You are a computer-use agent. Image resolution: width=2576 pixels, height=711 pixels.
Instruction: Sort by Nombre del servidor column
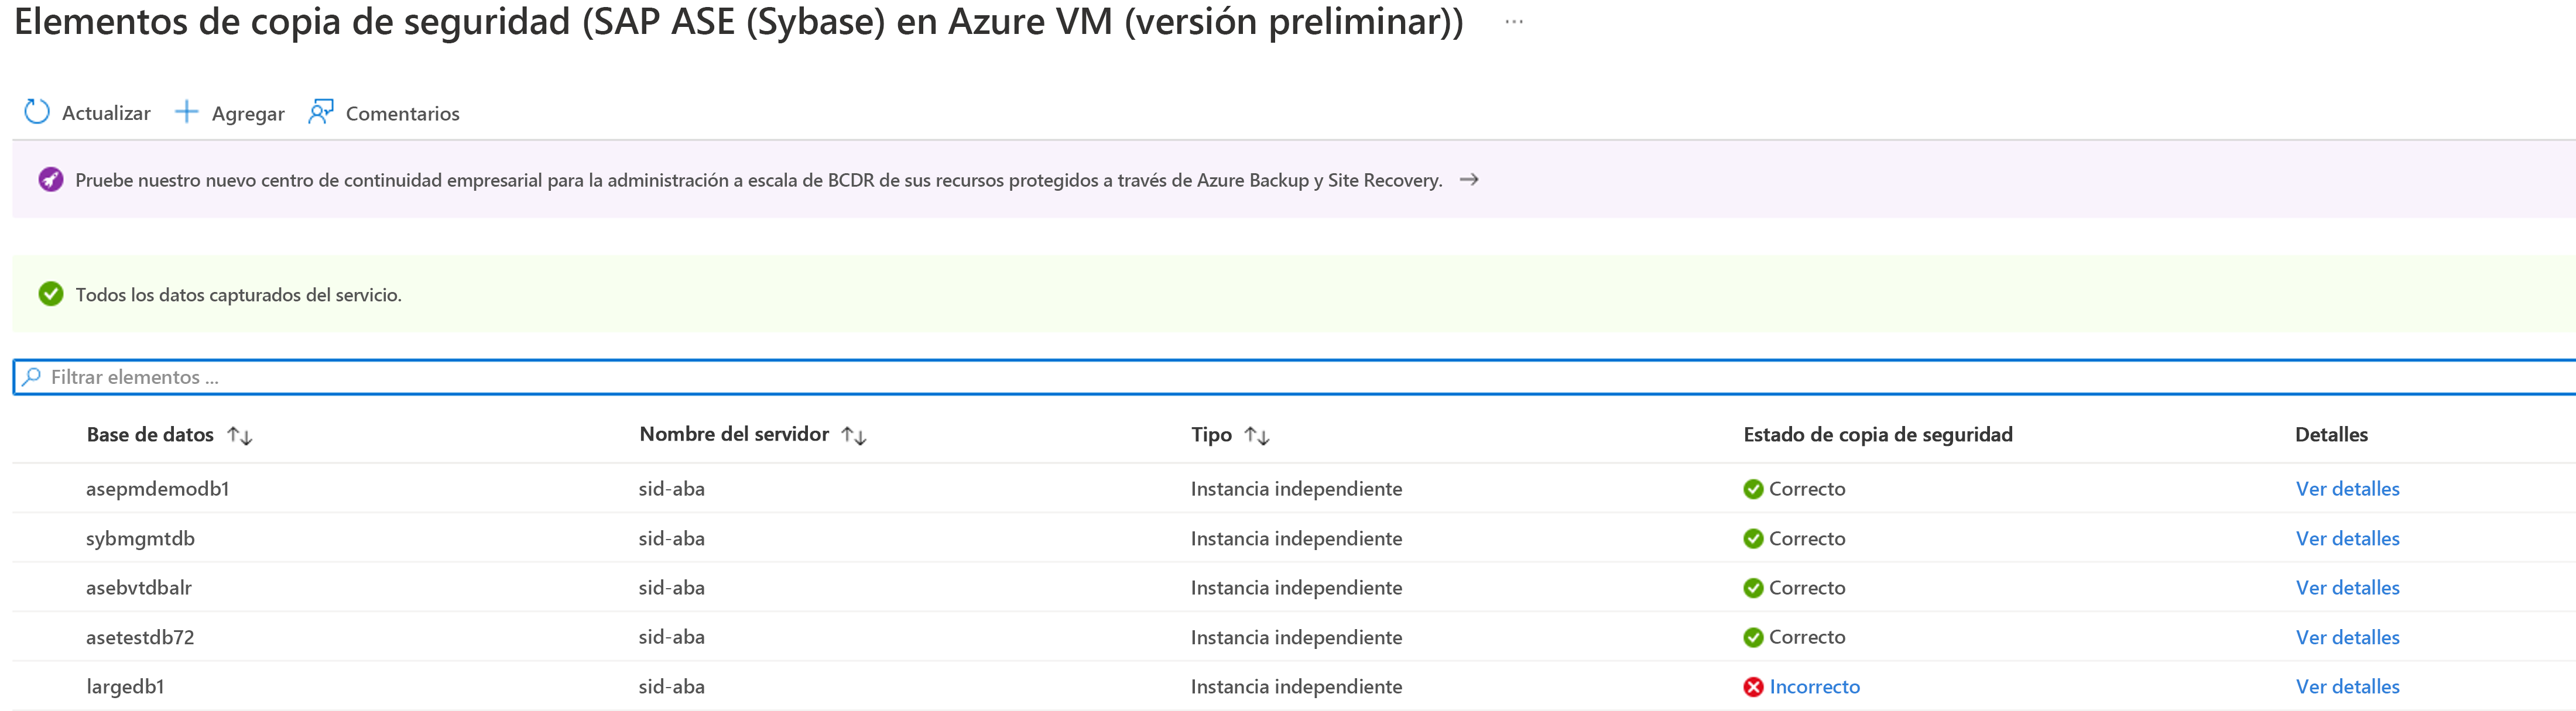tap(854, 435)
